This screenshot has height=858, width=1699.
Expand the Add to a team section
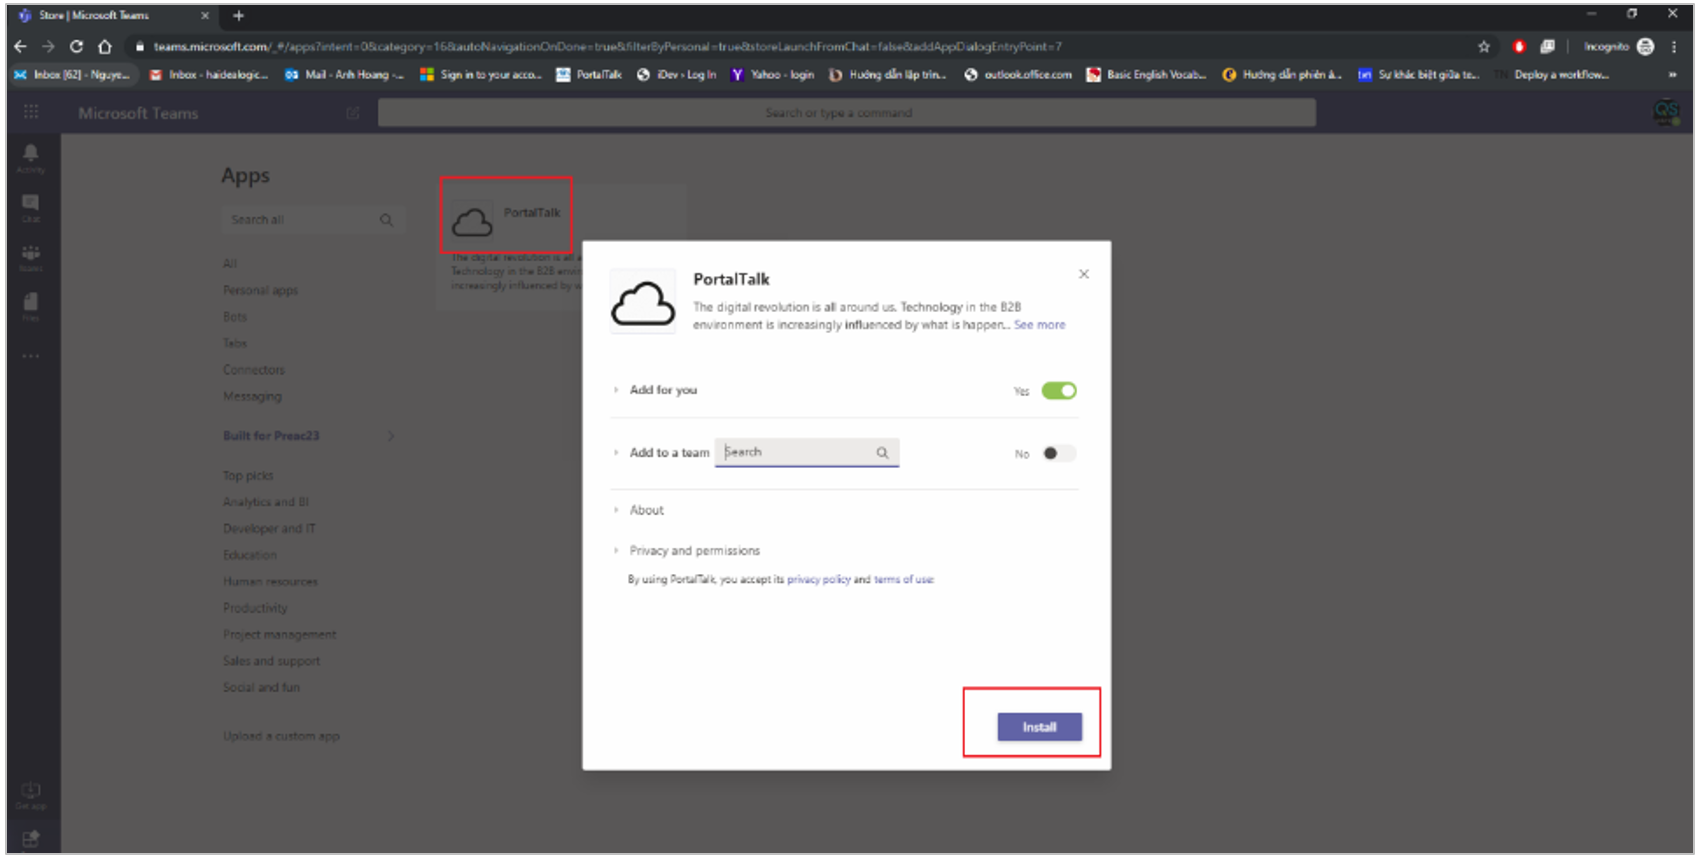tap(616, 452)
